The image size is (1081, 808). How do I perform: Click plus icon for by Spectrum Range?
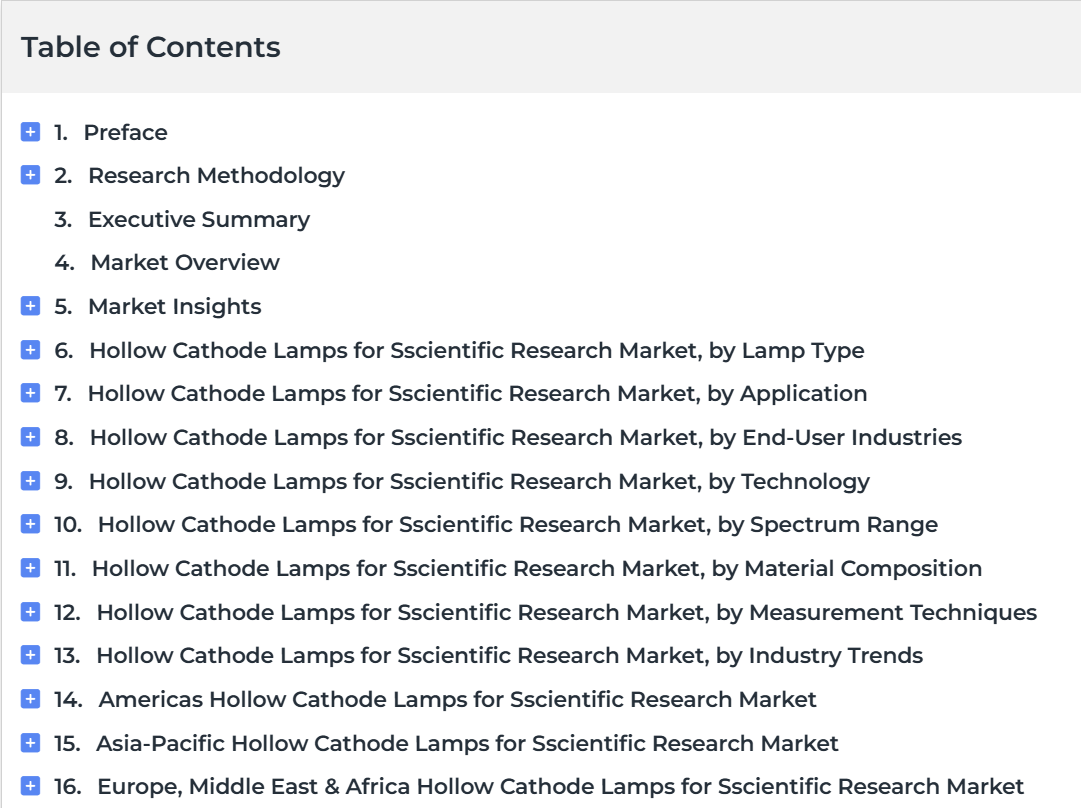[30, 524]
